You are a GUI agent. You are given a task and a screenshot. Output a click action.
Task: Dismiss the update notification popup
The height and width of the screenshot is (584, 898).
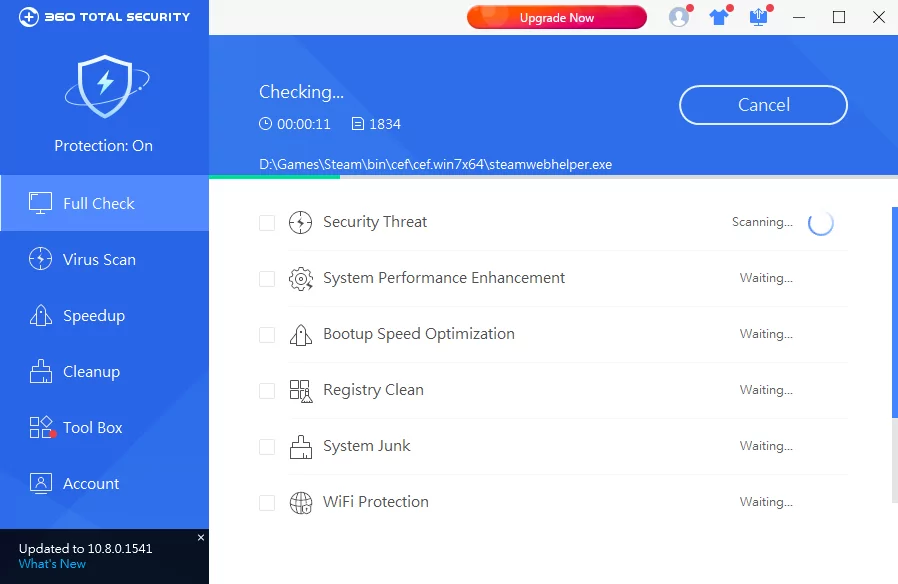click(x=200, y=538)
